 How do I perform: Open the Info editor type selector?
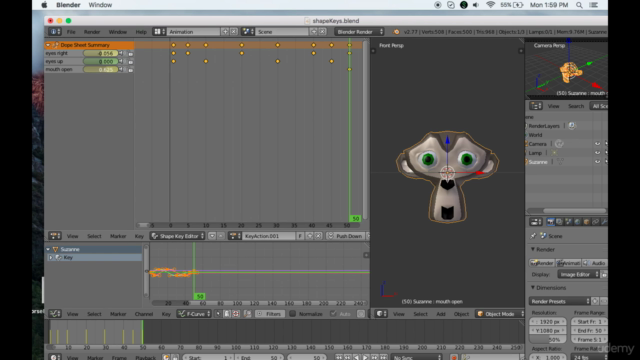55,31
